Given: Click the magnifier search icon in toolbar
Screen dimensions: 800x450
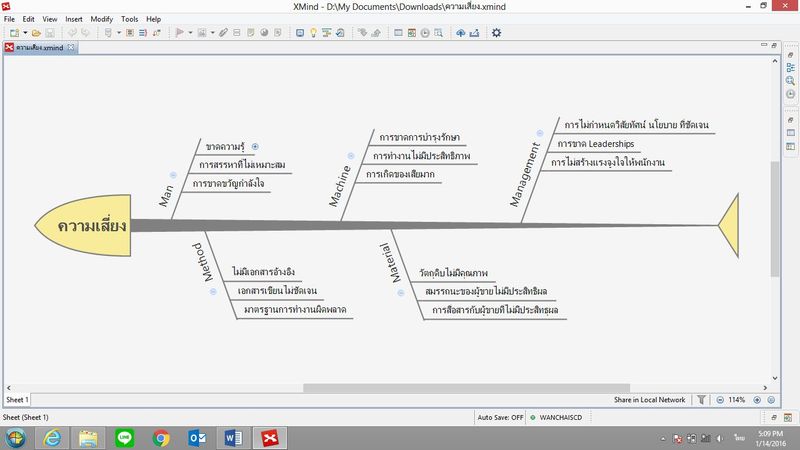Looking at the screenshot, I should tap(438, 33).
